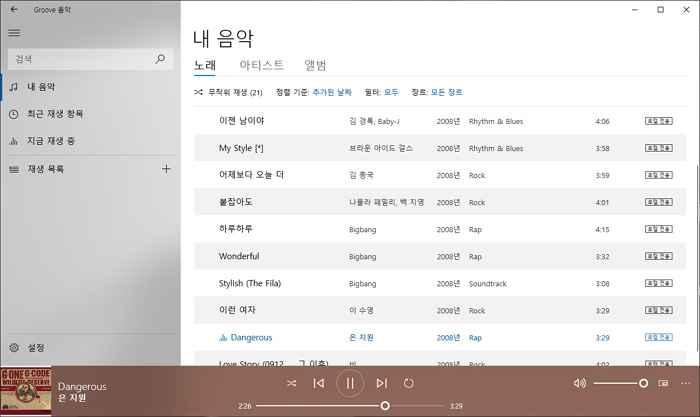
Task: Toggle shuffle in the player bar
Action: tap(291, 383)
